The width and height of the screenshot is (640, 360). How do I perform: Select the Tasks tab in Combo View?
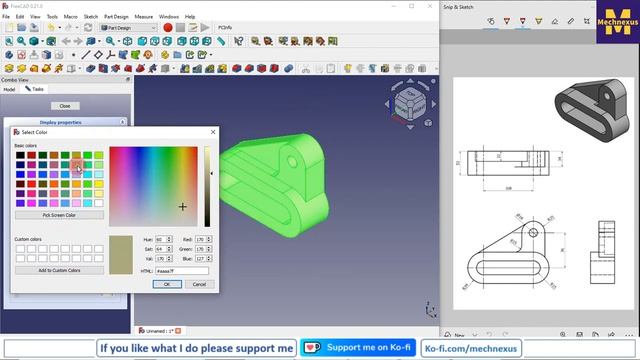[x=34, y=89]
